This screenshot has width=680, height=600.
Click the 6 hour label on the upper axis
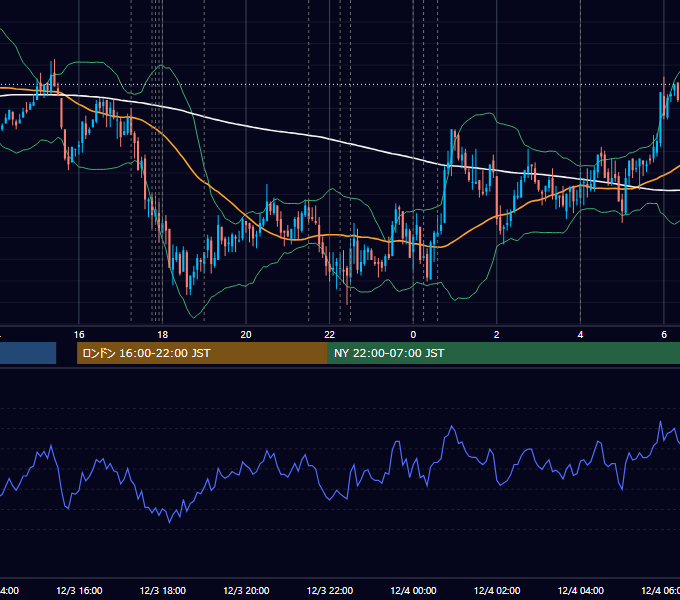(664, 335)
